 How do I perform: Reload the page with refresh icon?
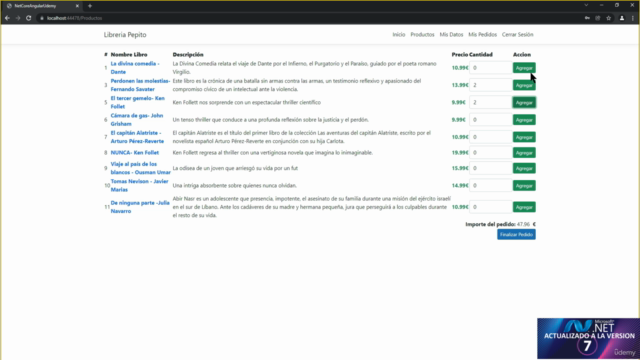click(29, 18)
